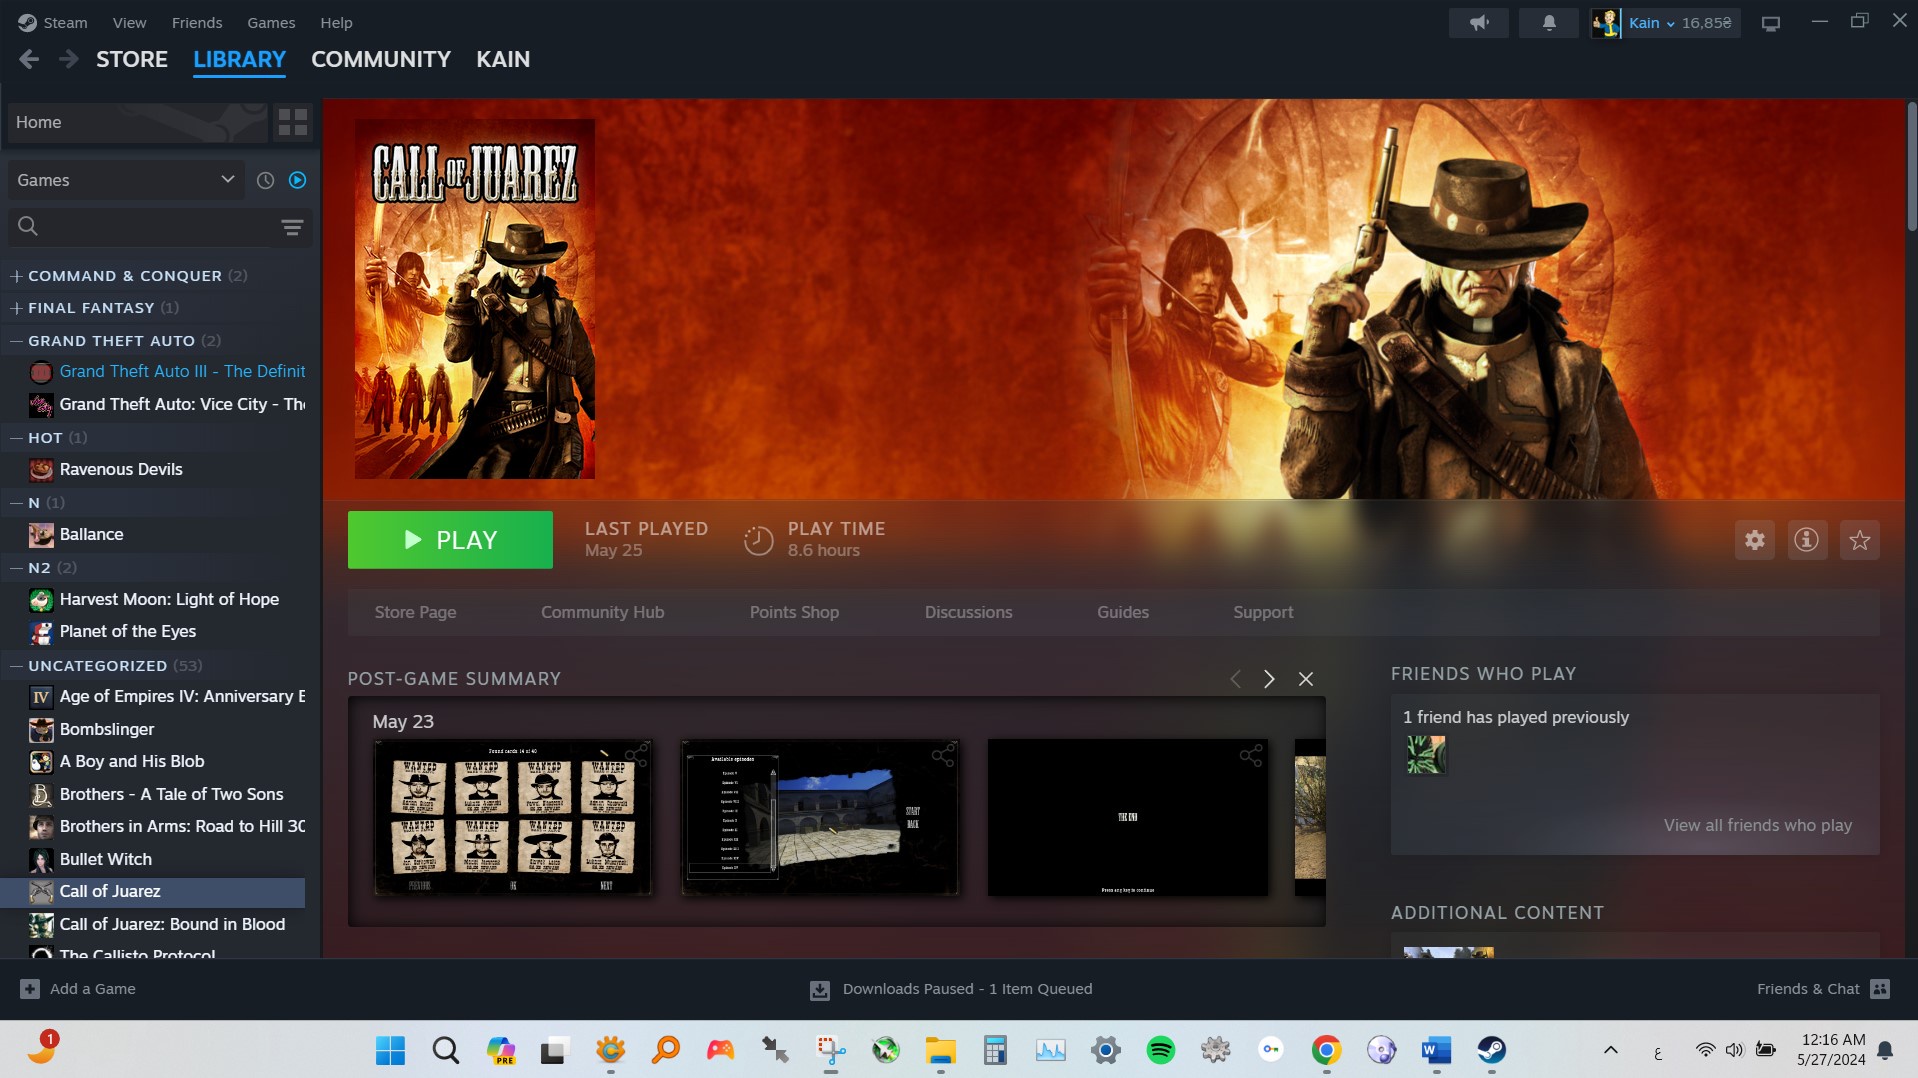Viewport: 1918px width, 1078px height.
Task: Collapse the N collection
Action: click(x=16, y=503)
